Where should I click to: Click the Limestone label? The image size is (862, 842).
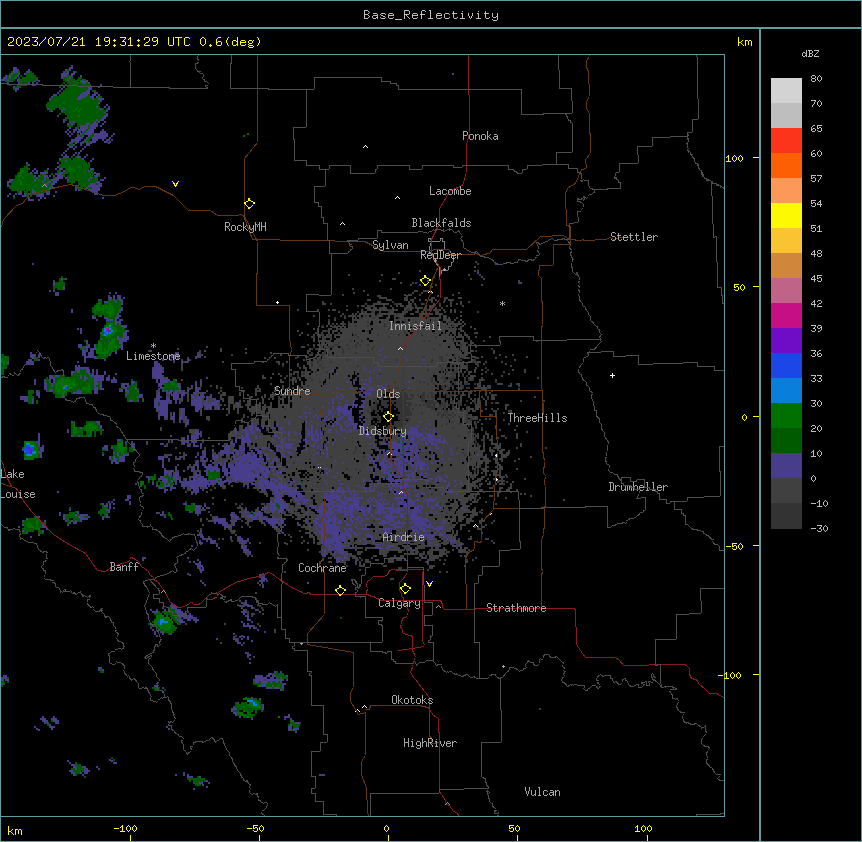(x=153, y=356)
